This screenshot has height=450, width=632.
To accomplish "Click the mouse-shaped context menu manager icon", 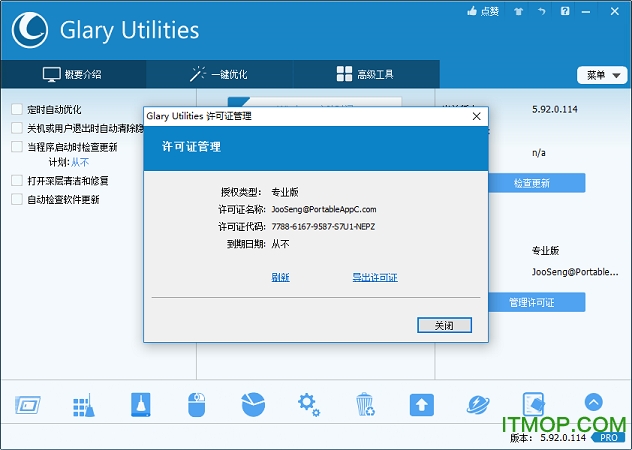I will pos(196,405).
